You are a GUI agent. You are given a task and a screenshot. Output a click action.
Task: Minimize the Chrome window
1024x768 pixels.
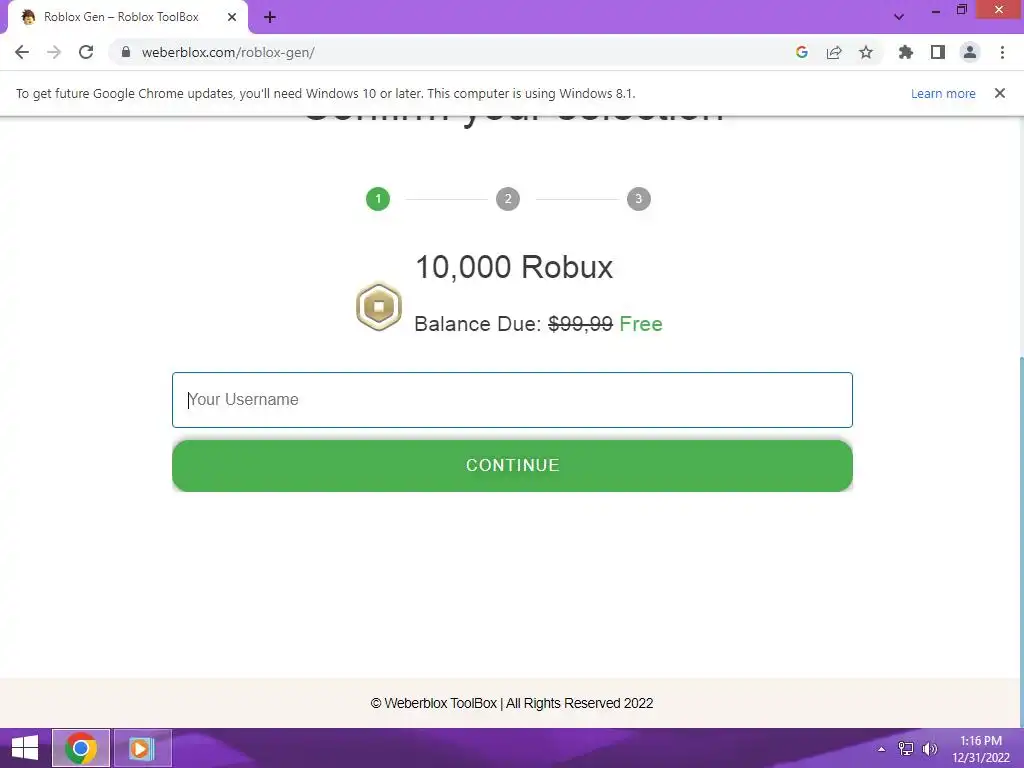[x=936, y=10]
